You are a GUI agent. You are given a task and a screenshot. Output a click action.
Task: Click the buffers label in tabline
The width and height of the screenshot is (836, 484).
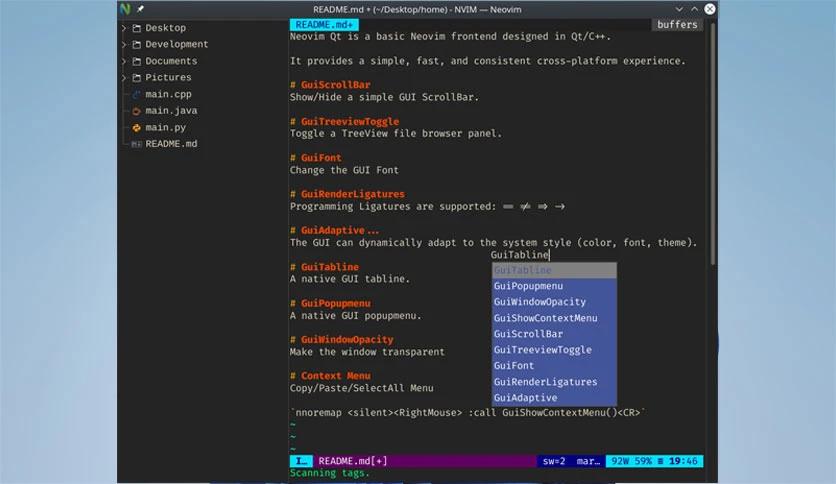tap(677, 25)
